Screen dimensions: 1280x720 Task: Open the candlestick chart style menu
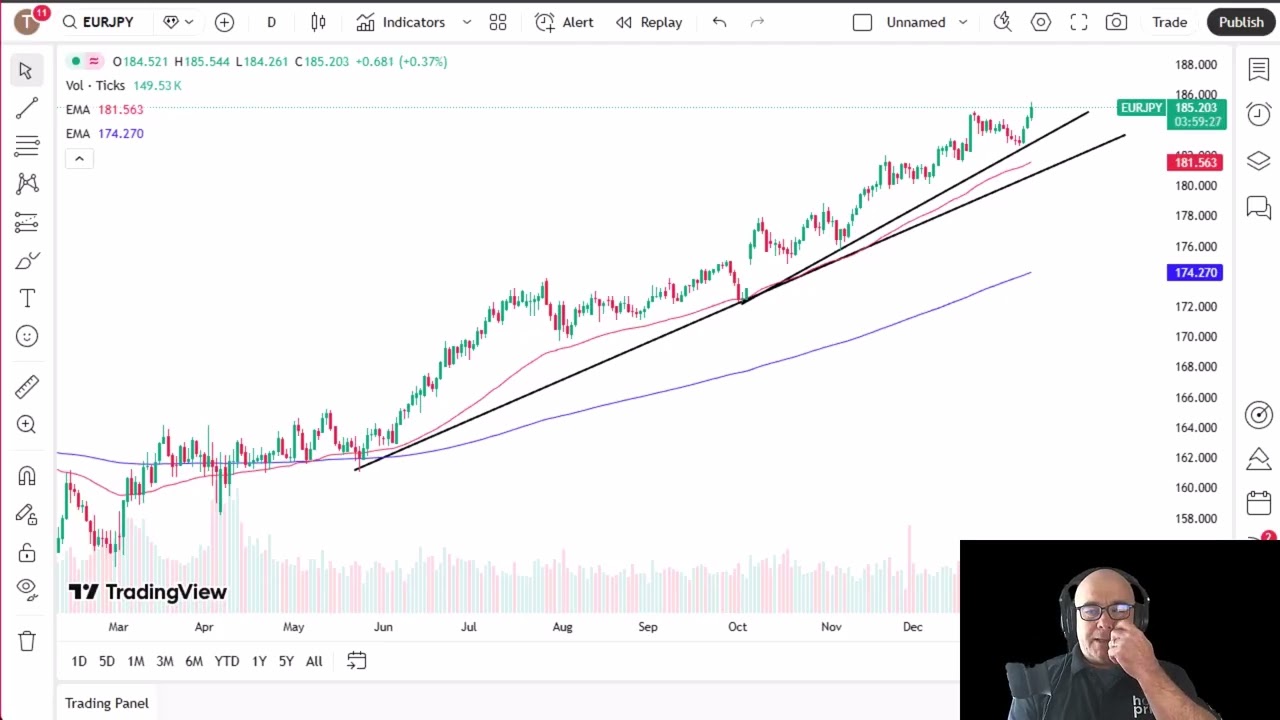coord(318,22)
